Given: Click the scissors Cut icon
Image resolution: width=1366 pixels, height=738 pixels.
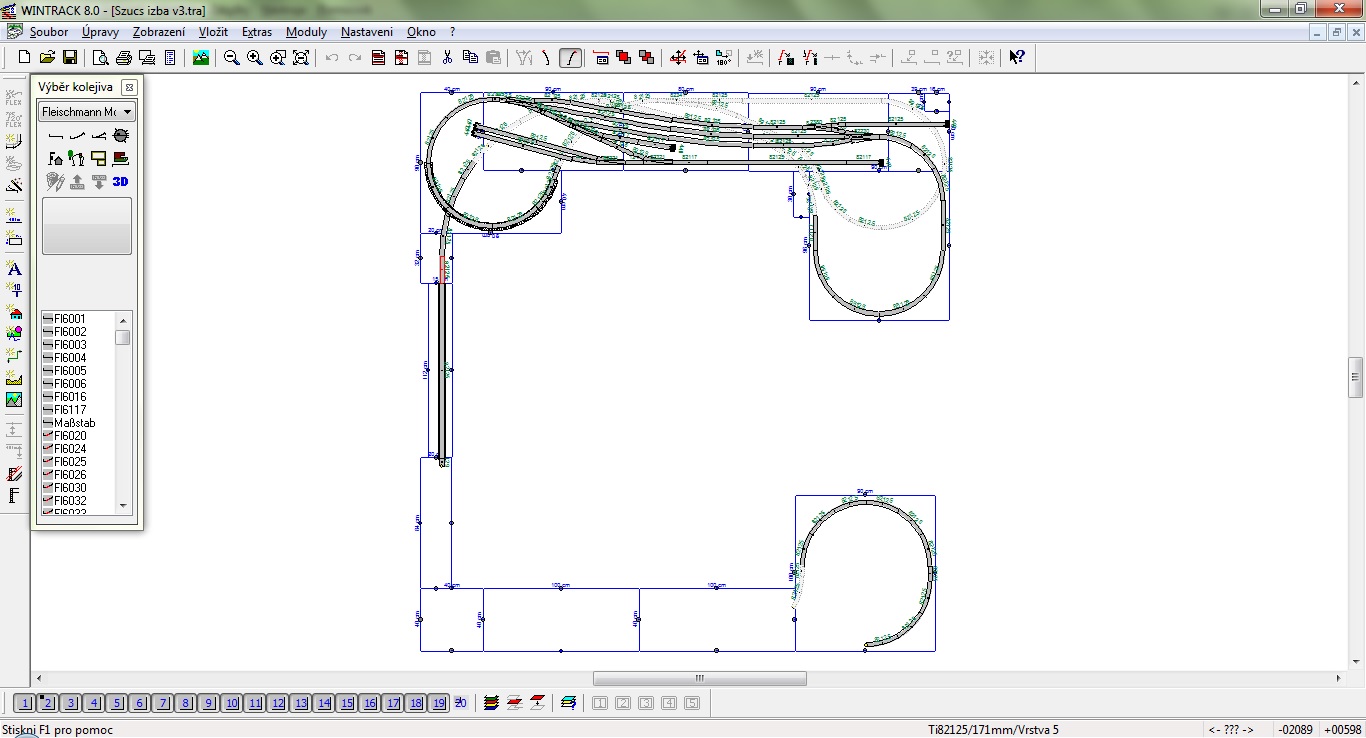Looking at the screenshot, I should [447, 58].
